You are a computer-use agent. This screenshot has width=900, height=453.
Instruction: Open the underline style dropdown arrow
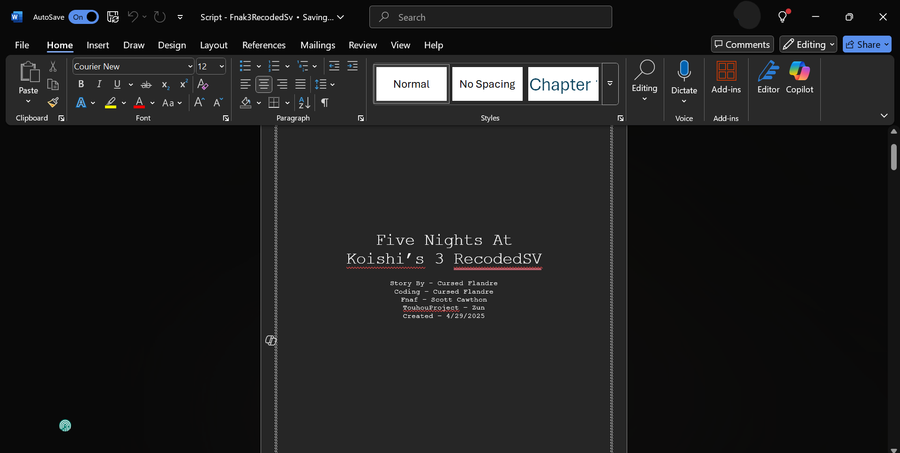[x=130, y=85]
